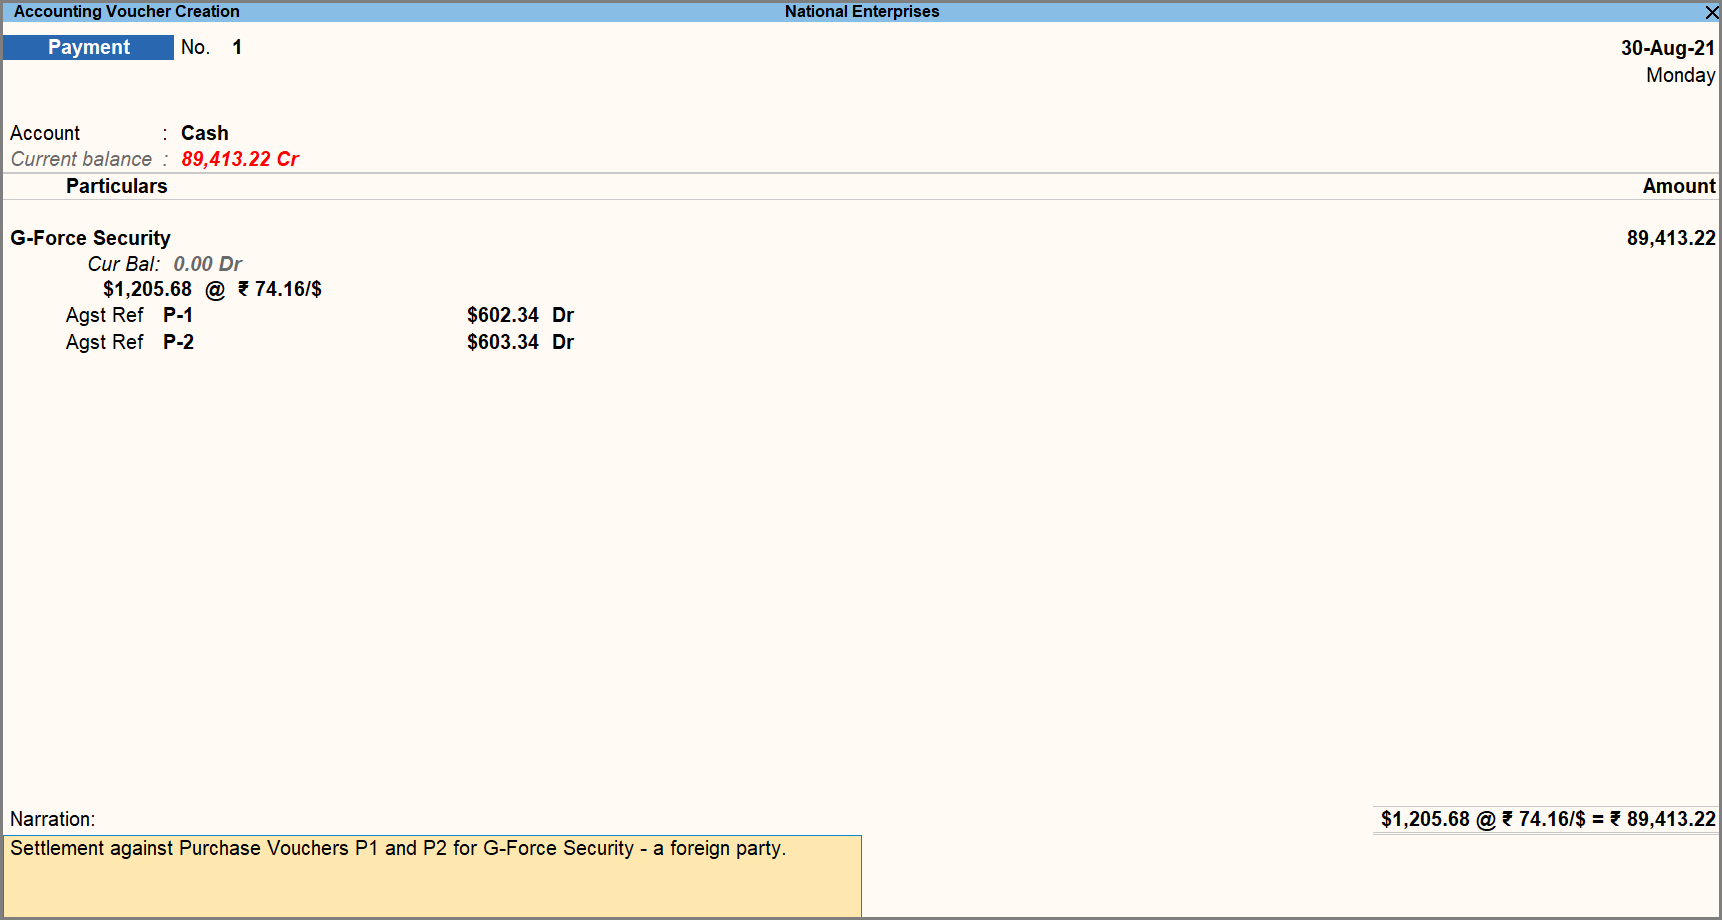Click the amount 89,413.22 for G-Force Security
The height and width of the screenshot is (920, 1722).
coord(1670,238)
